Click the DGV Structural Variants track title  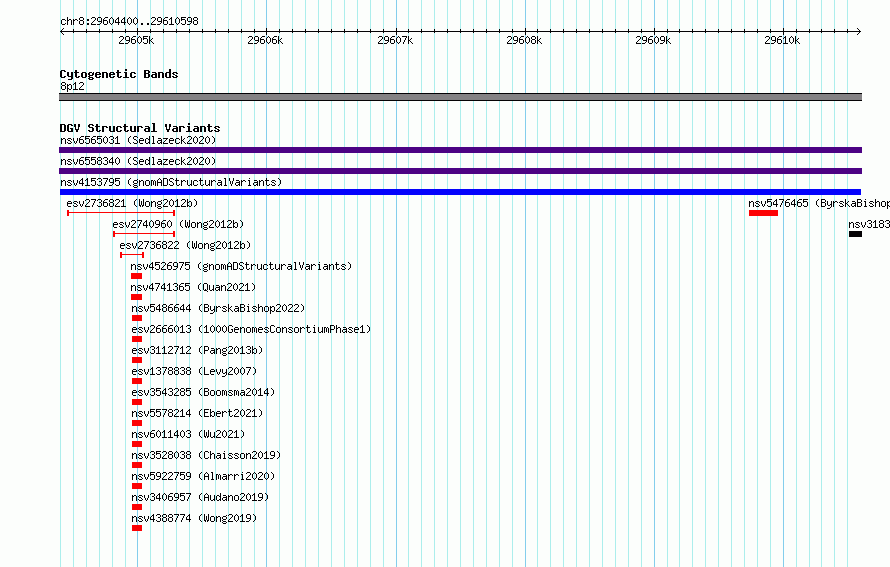tap(140, 128)
